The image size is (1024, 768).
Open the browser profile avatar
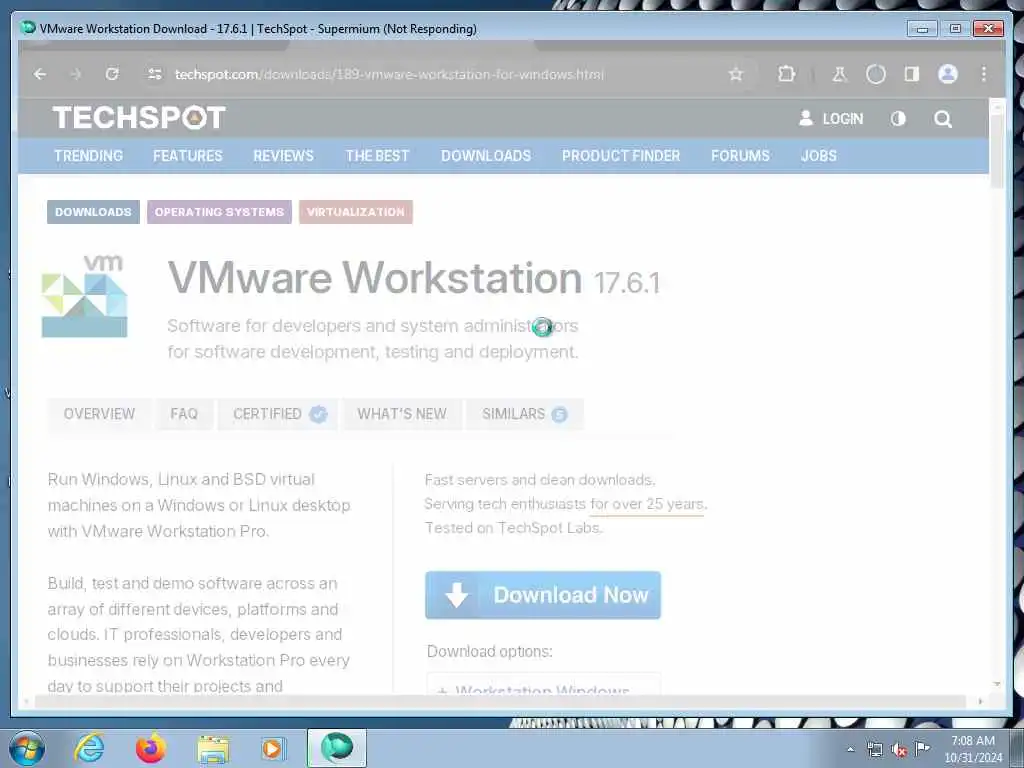948,74
